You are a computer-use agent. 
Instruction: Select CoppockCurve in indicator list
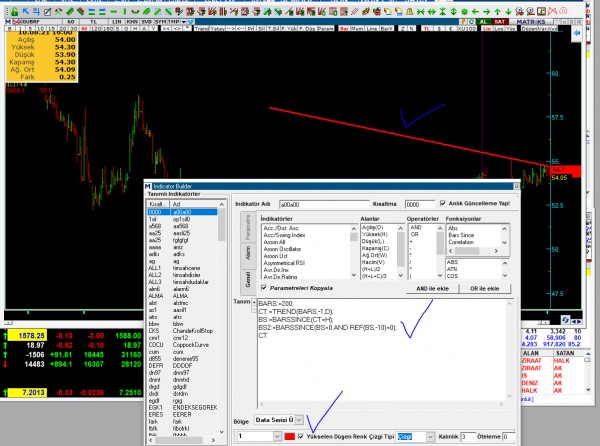coord(183,345)
